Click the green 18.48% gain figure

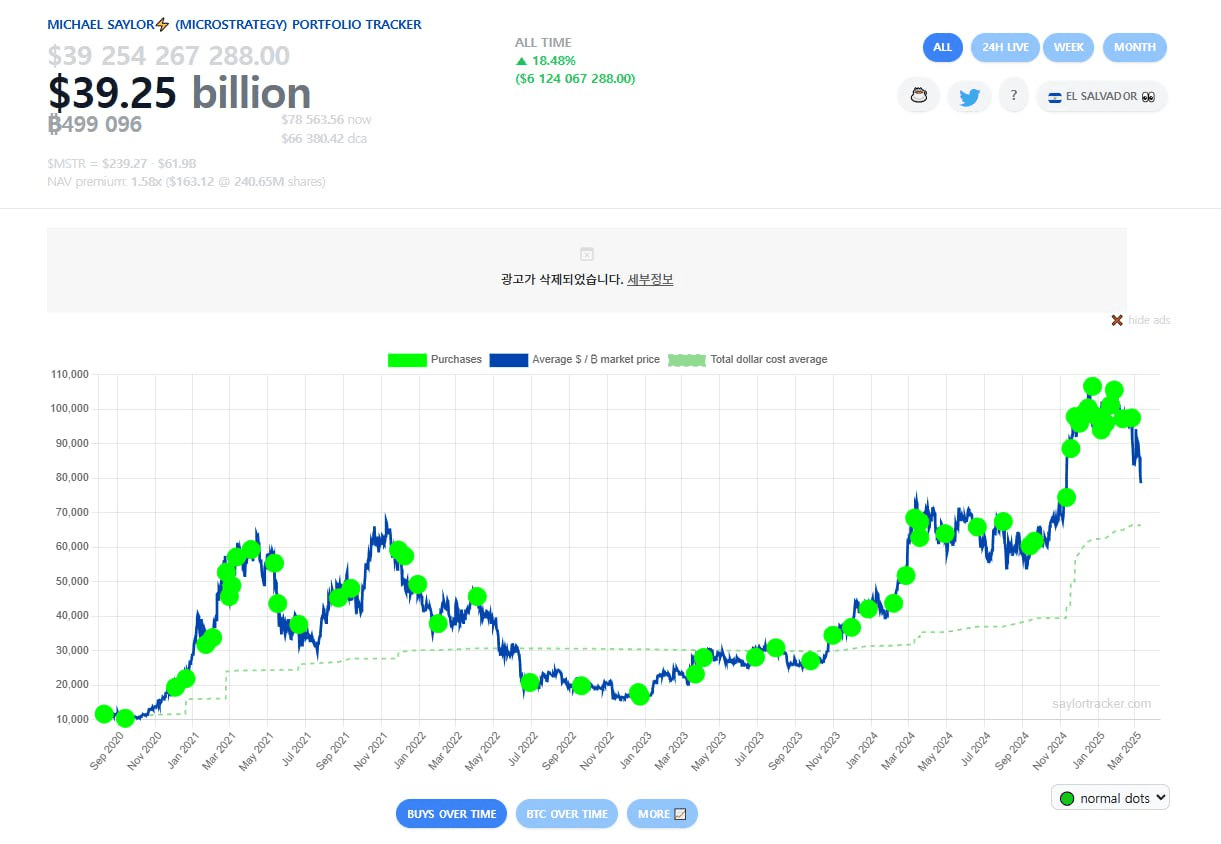(x=545, y=61)
